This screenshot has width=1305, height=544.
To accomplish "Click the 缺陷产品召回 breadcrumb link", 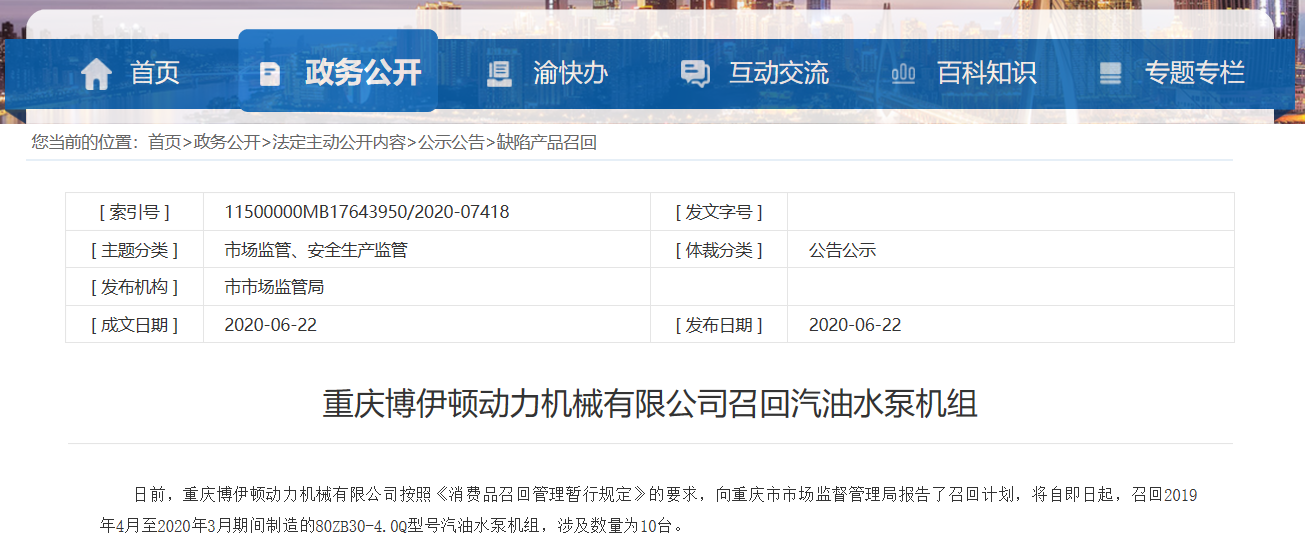I will [546, 143].
